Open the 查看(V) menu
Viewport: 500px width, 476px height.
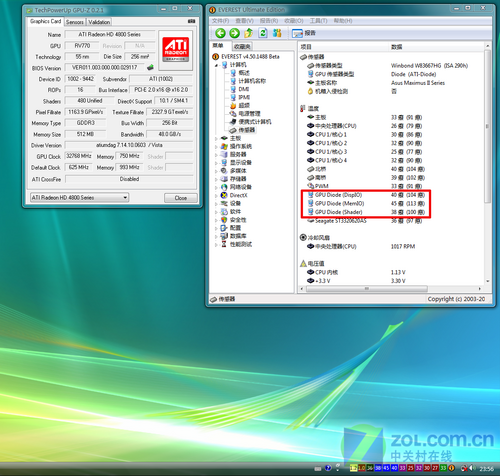pyautogui.click(x=244, y=21)
